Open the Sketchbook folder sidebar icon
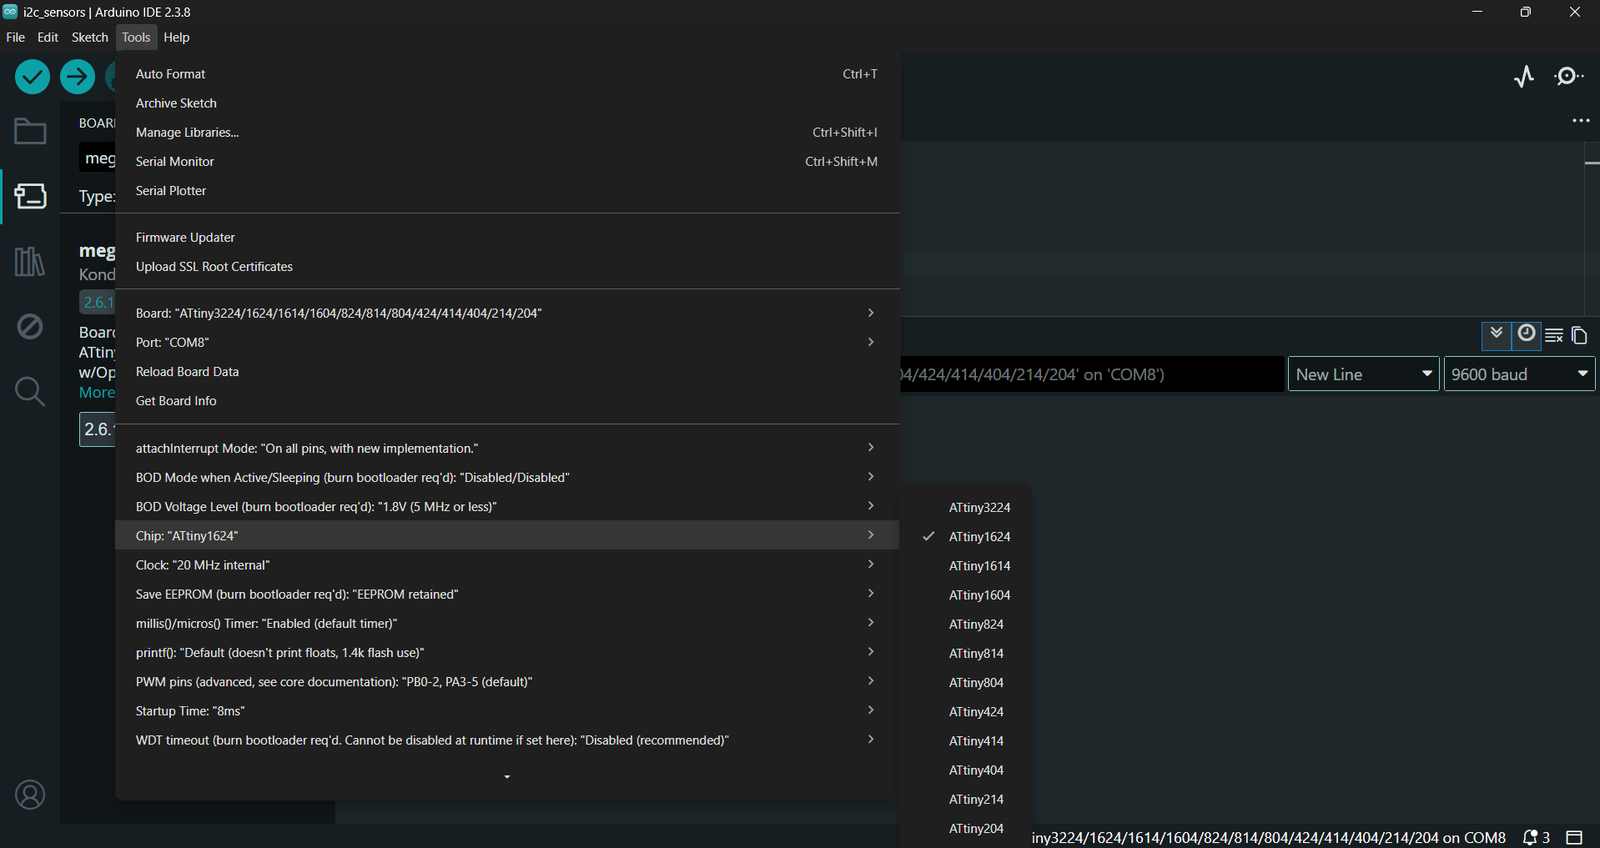Image resolution: width=1600 pixels, height=848 pixels. pyautogui.click(x=30, y=131)
